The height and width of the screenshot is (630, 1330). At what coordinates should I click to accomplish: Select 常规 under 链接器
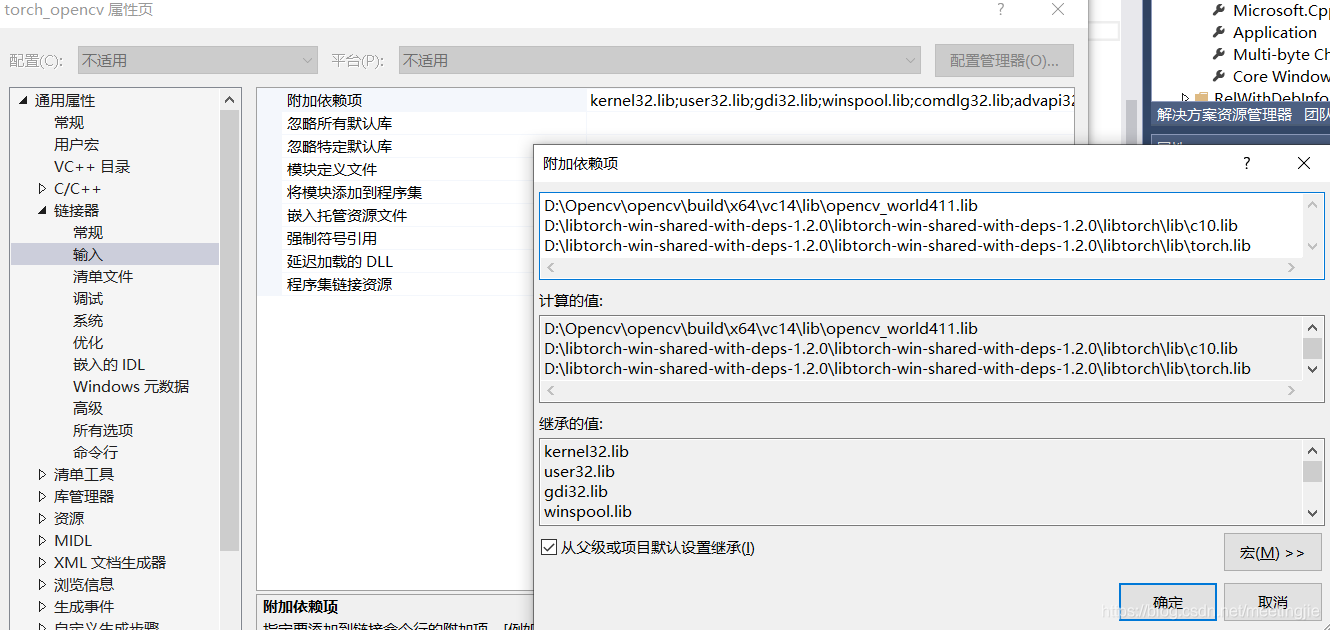(88, 232)
